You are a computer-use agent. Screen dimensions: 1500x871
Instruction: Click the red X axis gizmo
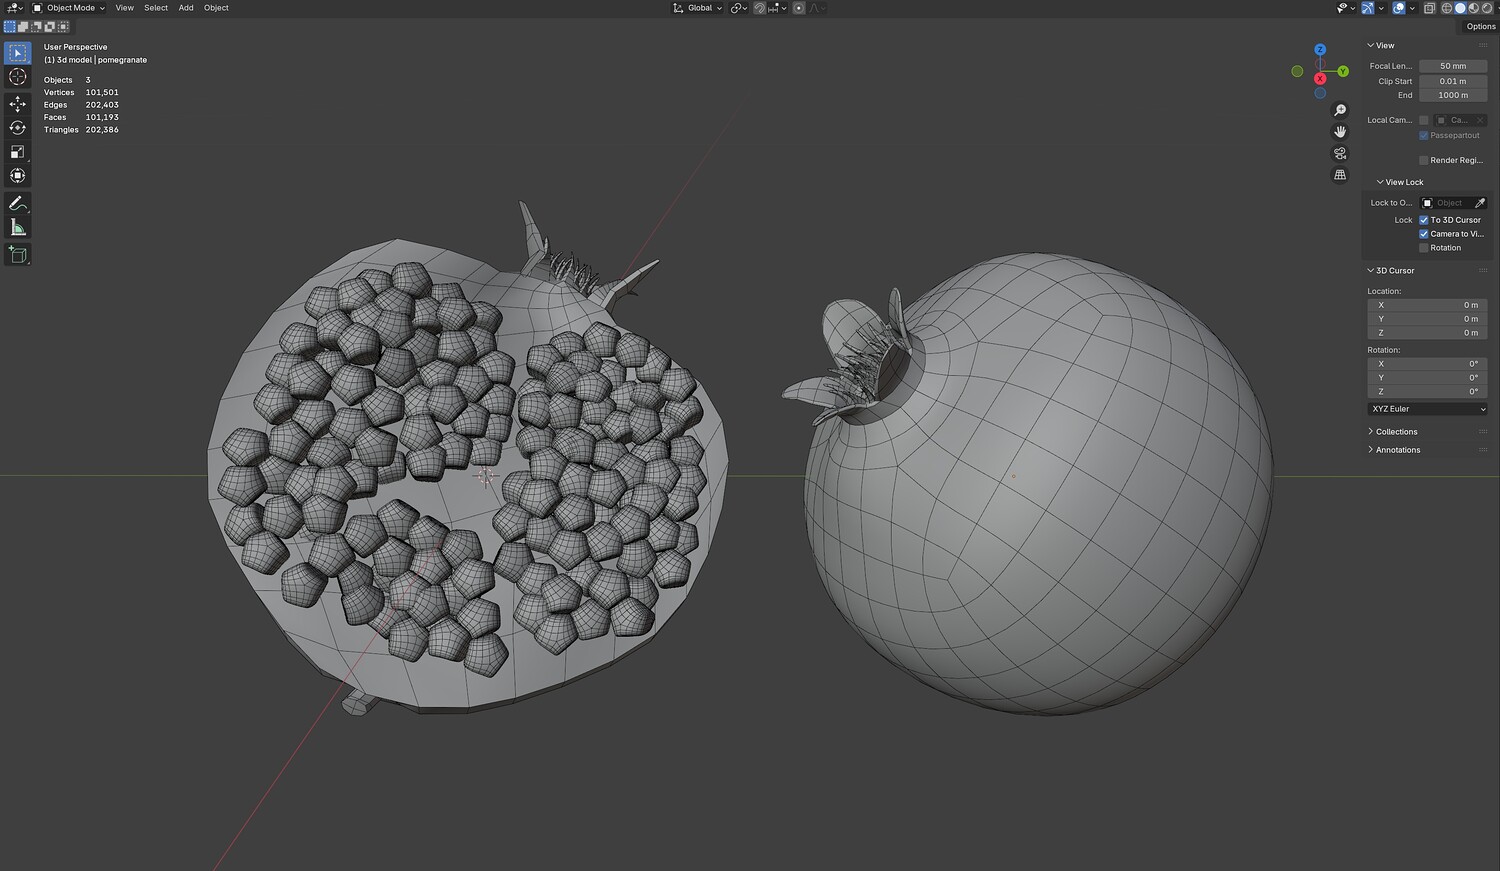click(x=1320, y=78)
